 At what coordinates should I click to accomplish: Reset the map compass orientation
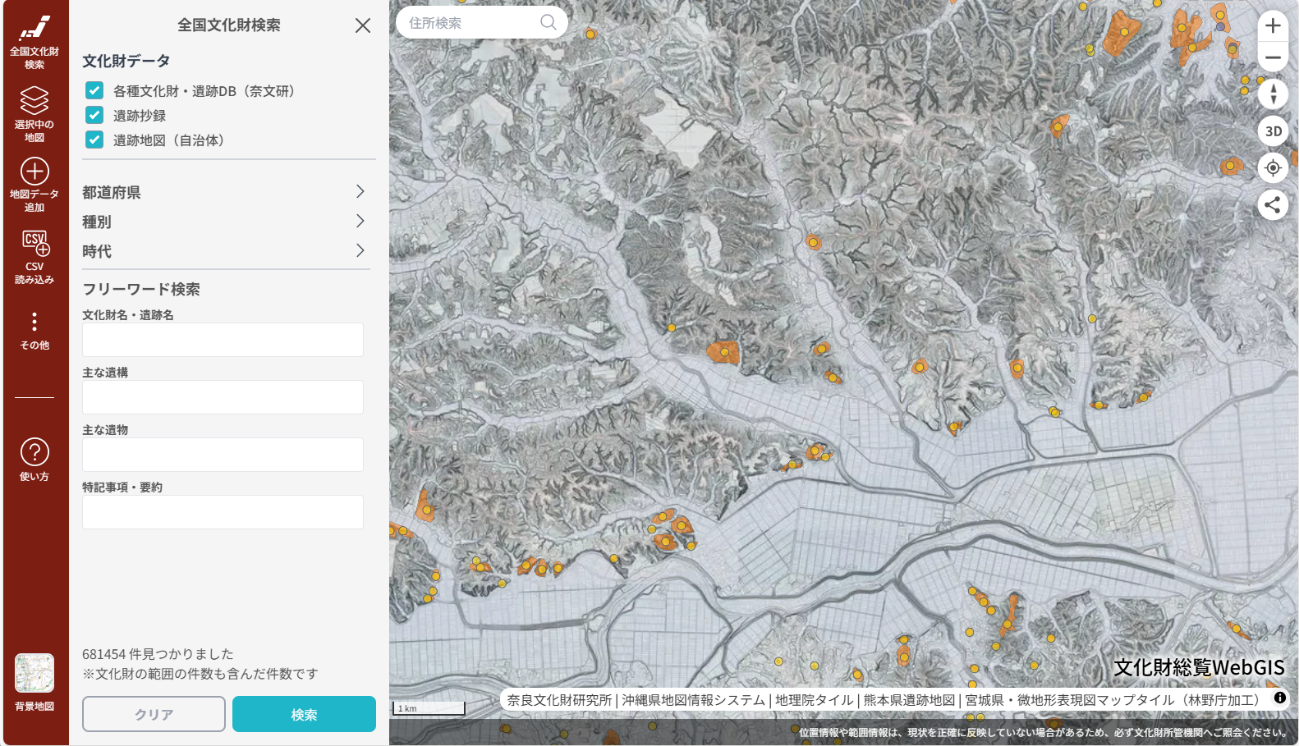(x=1273, y=94)
